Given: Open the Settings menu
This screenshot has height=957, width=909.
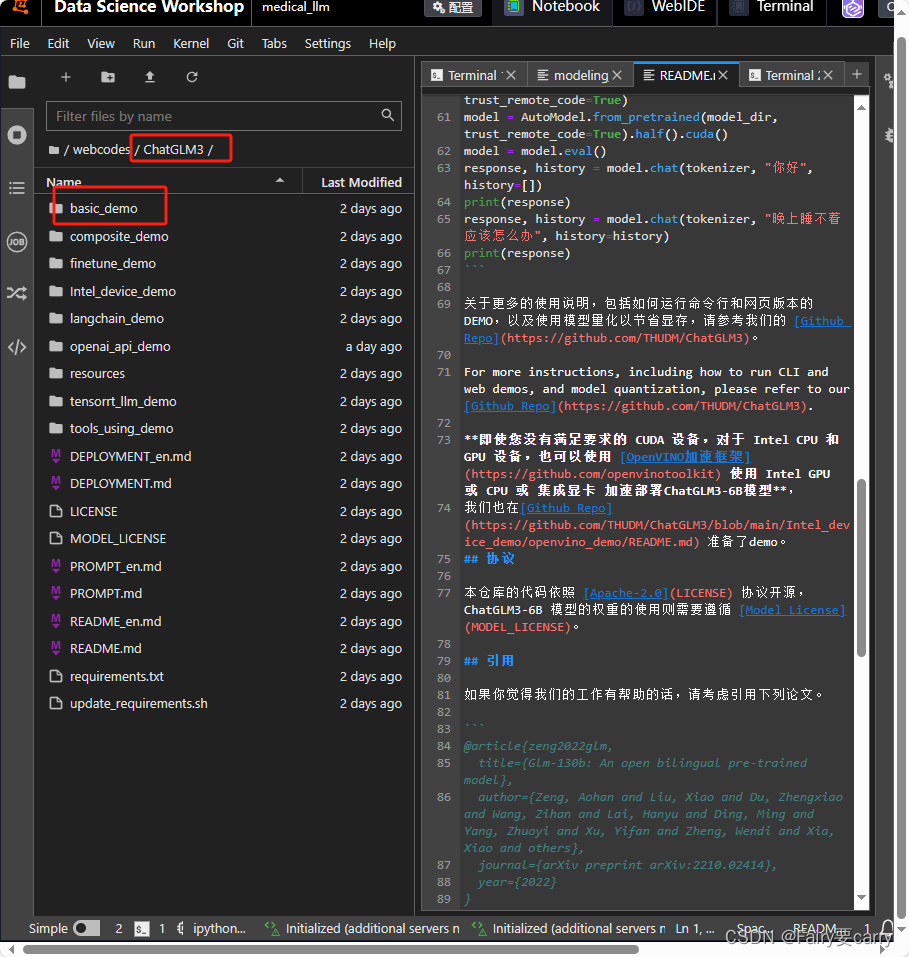Looking at the screenshot, I should click(x=328, y=44).
